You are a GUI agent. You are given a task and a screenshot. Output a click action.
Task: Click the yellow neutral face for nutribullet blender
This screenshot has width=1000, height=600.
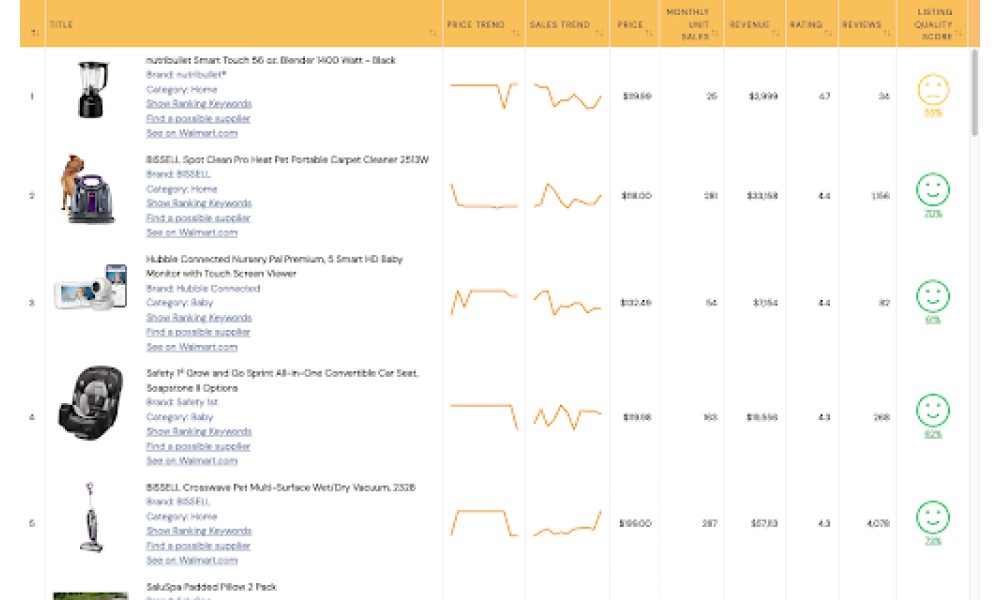[933, 89]
